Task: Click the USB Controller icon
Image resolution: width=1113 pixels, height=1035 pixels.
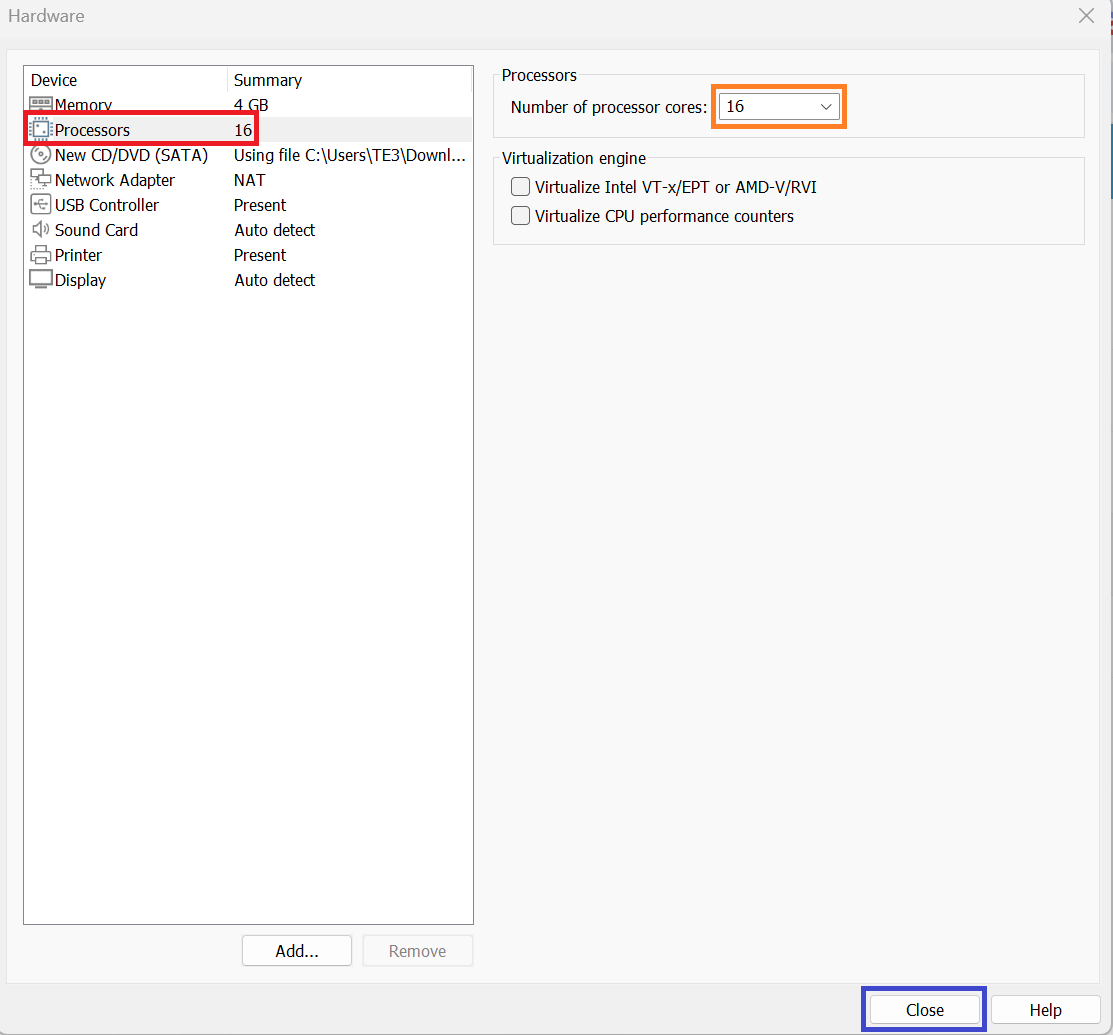Action: tap(40, 204)
